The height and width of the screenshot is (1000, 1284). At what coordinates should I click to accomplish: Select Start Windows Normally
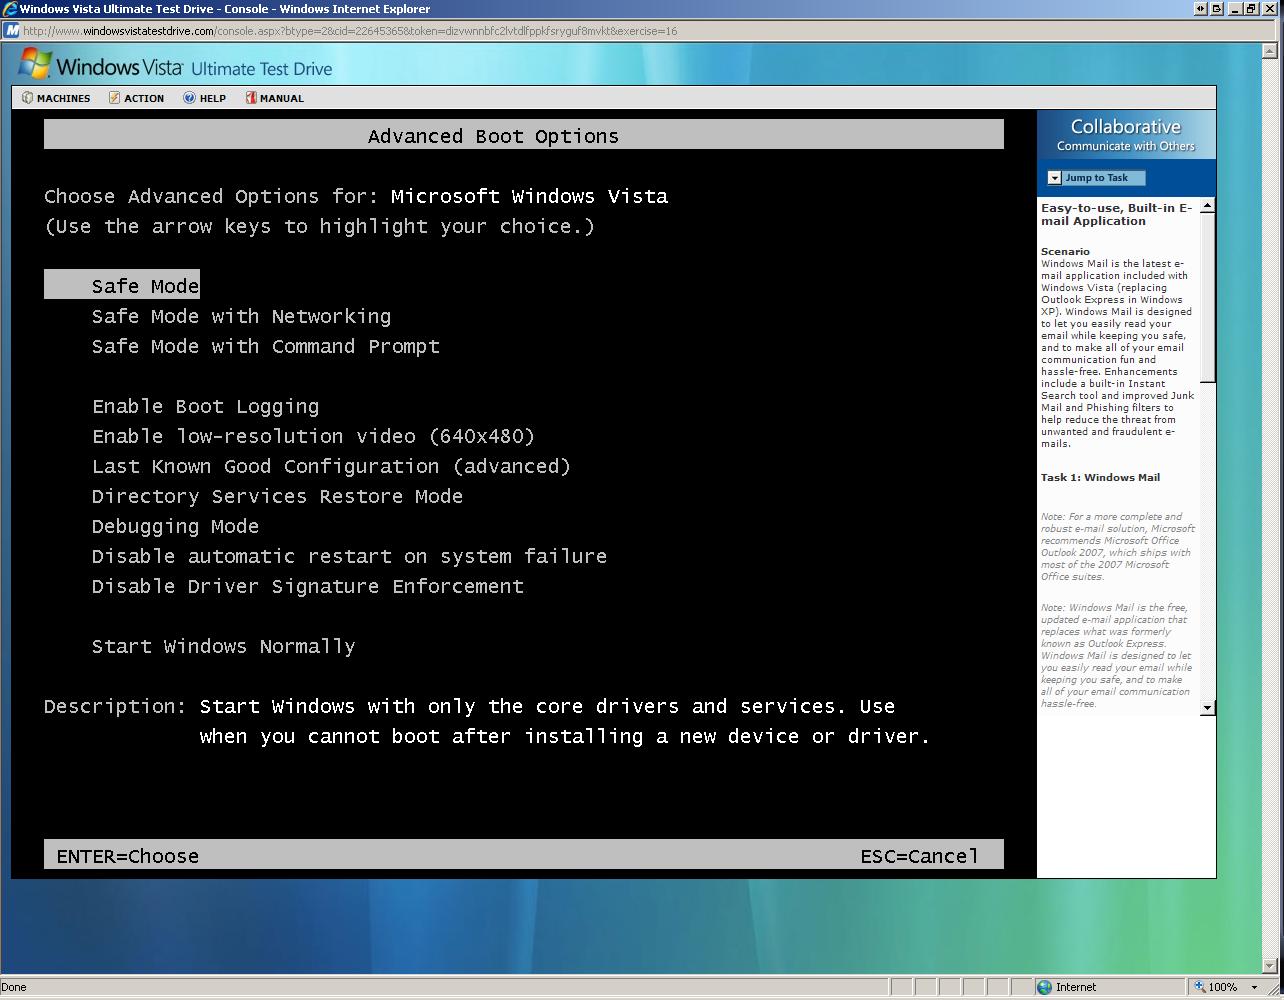223,646
